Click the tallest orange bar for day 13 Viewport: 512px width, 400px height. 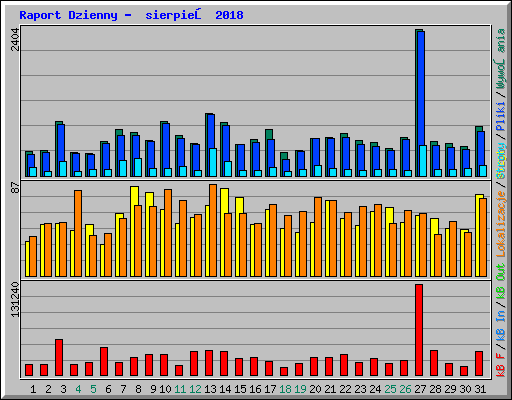tap(213, 230)
